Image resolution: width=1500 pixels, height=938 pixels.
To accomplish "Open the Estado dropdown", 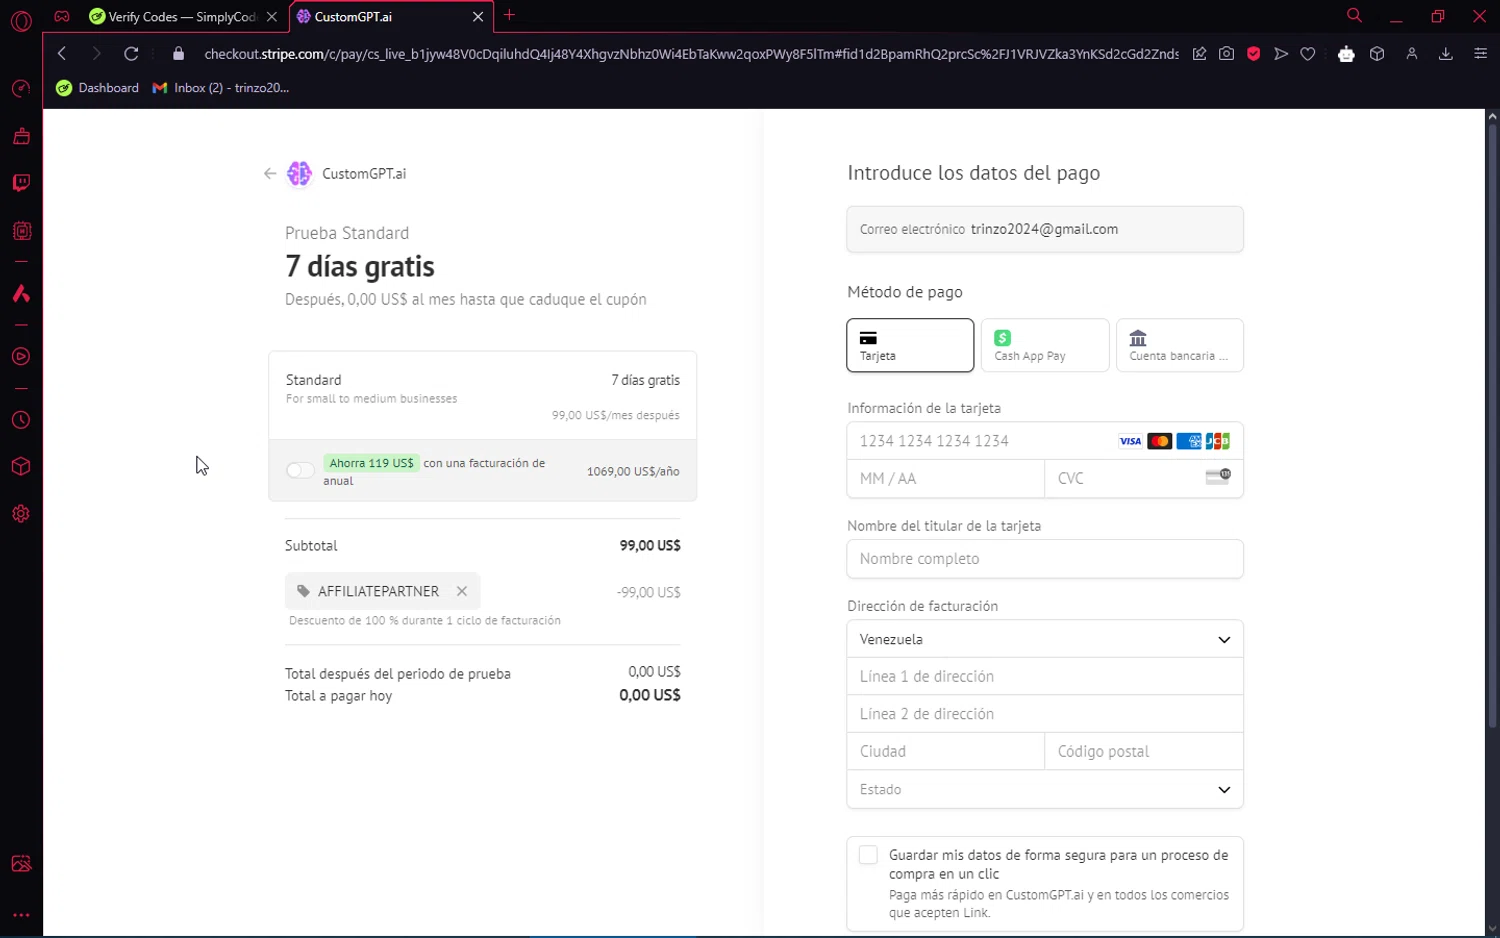I will [x=1045, y=789].
